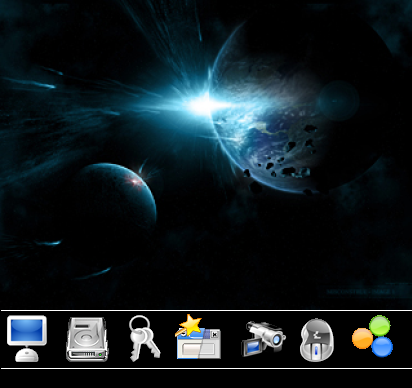Launch the video camcorder icon
The height and width of the screenshot is (388, 412).
[263, 338]
